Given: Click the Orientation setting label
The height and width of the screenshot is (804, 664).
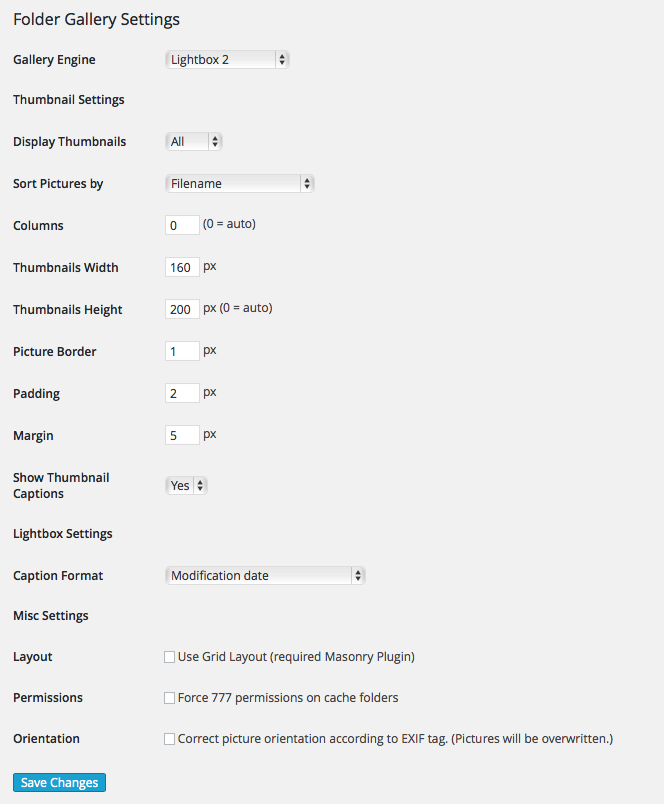Looking at the screenshot, I should 46,739.
